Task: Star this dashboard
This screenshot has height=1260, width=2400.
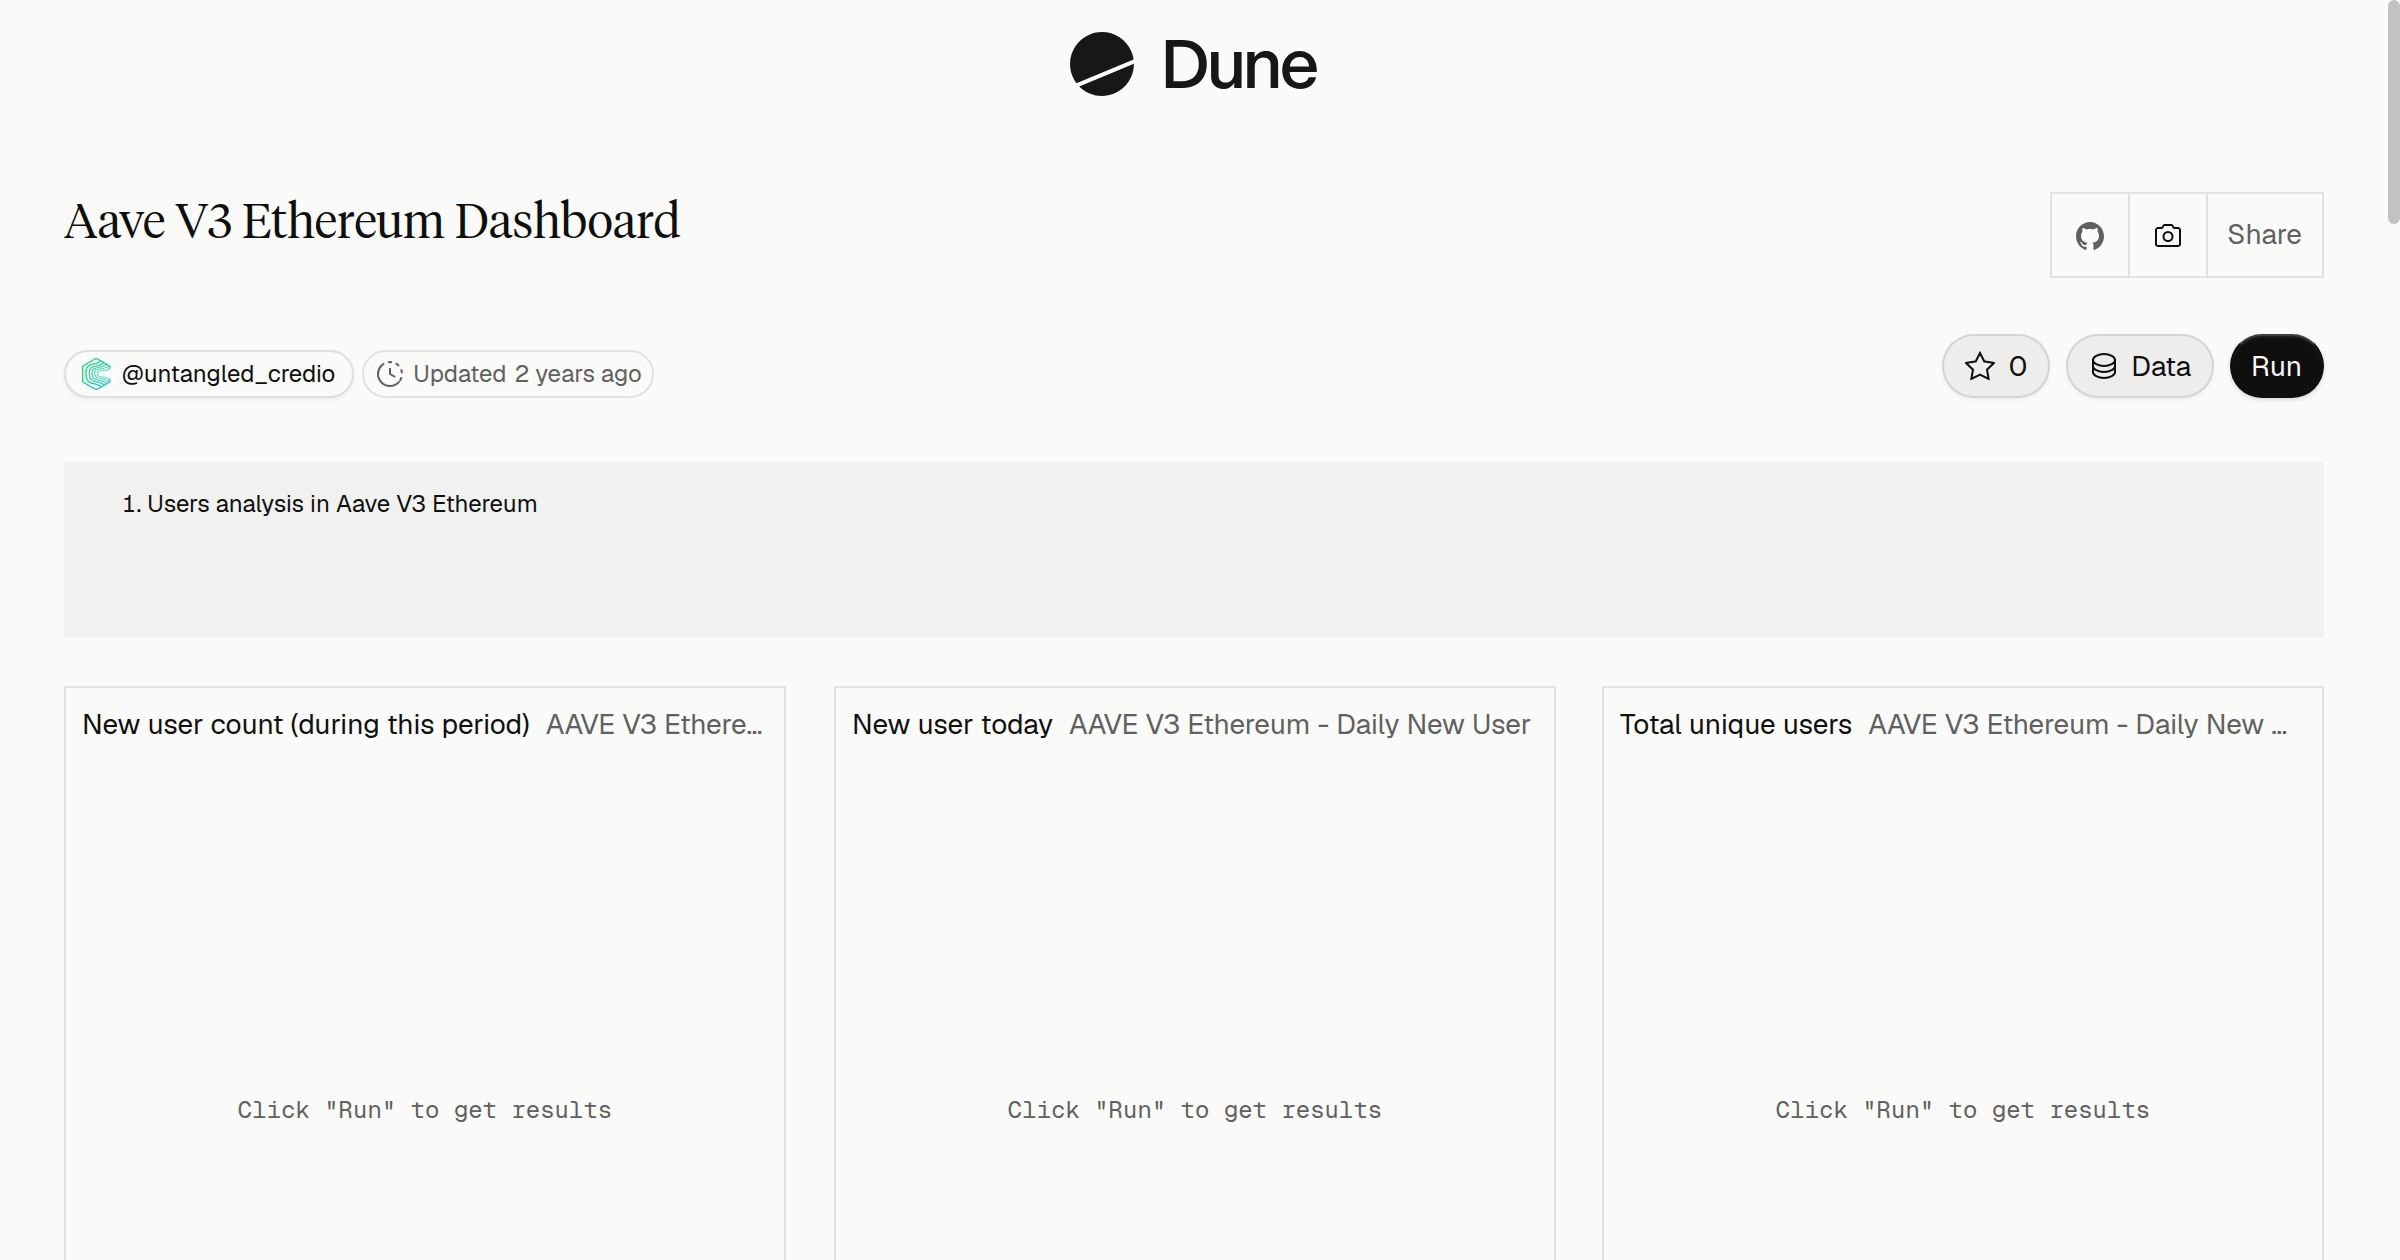Action: click(1996, 366)
